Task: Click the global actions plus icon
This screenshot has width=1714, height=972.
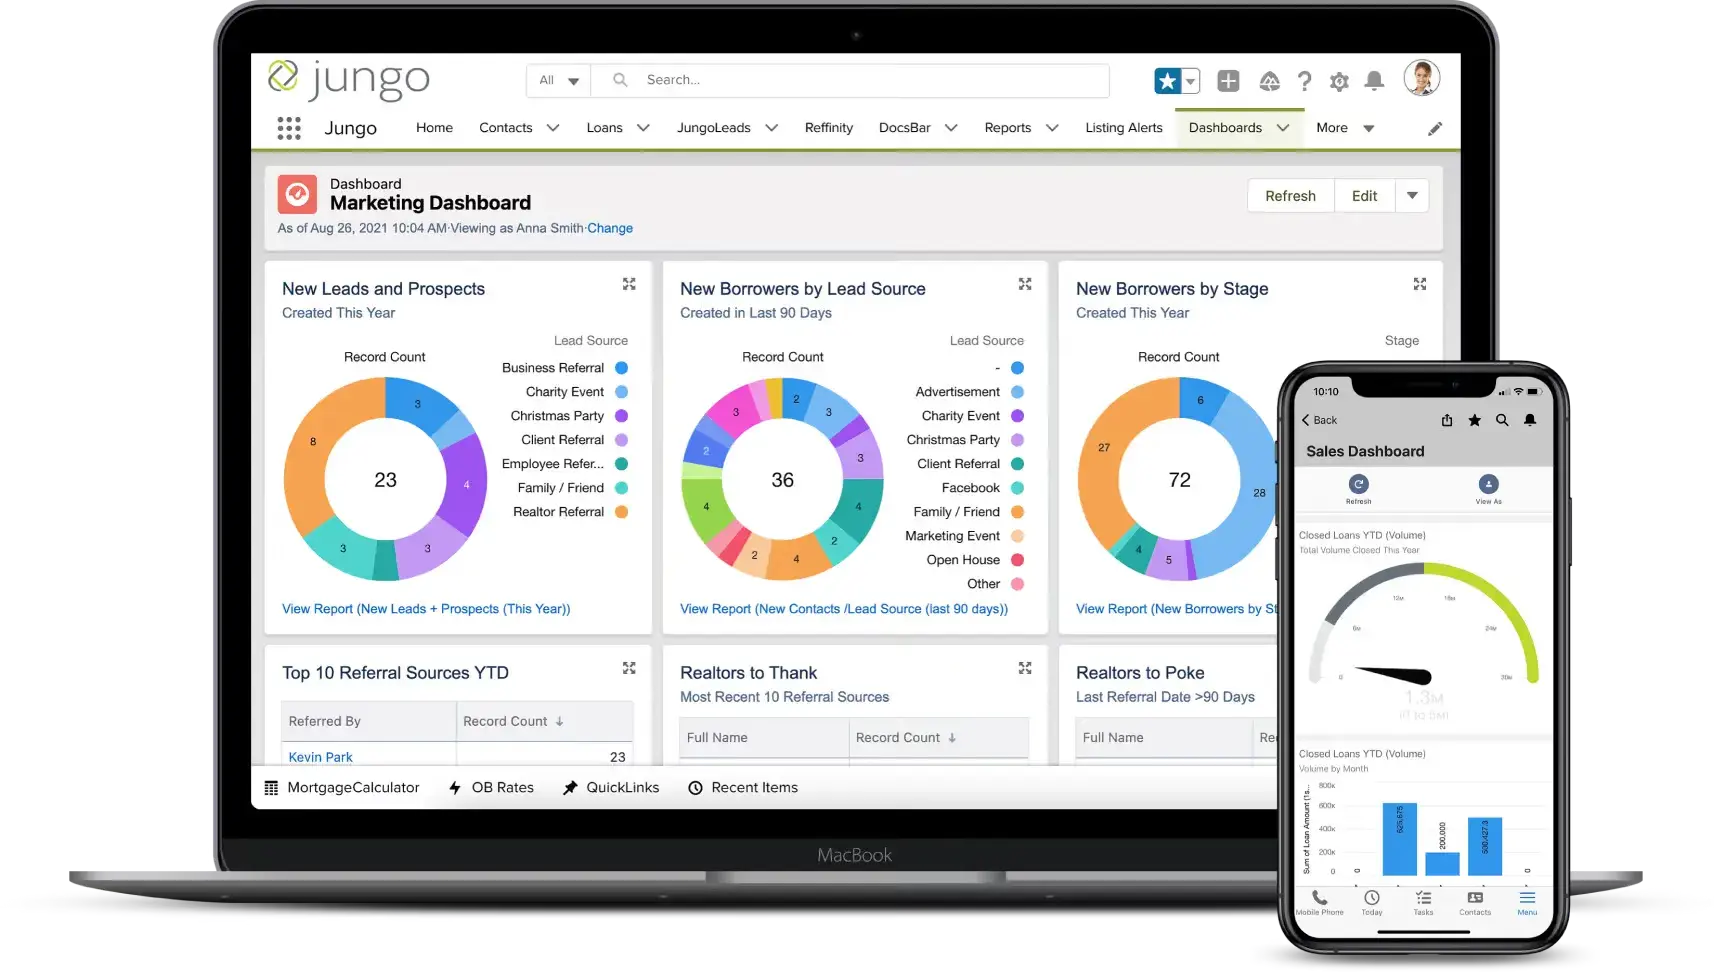Action: point(1228,81)
